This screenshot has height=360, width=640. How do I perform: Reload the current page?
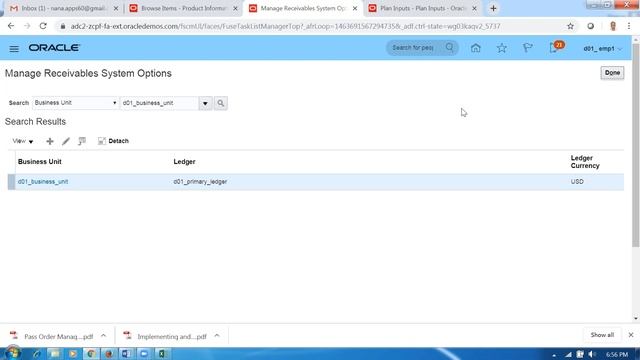coord(43,26)
